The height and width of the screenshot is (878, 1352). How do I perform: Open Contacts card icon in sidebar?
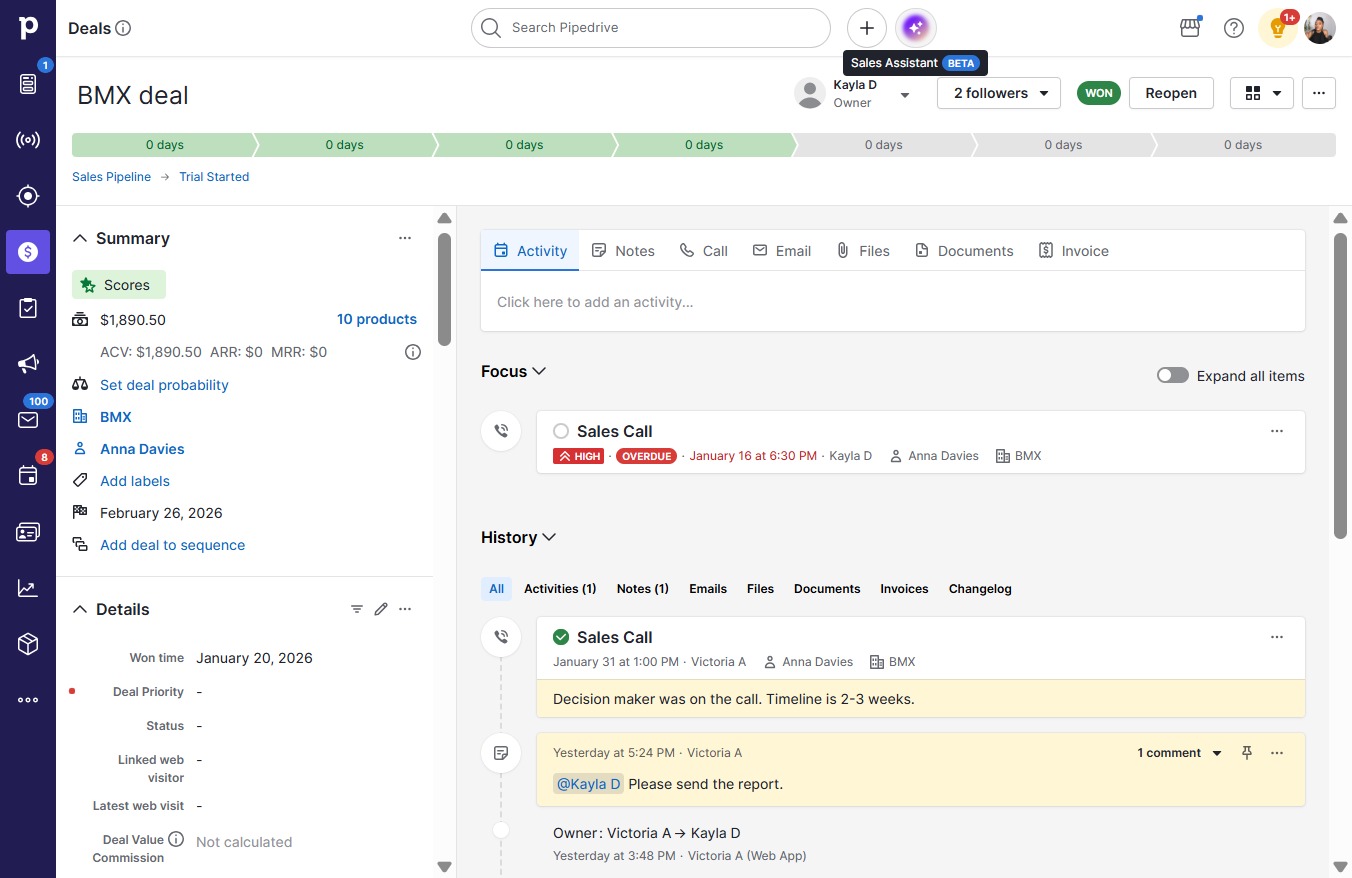(28, 532)
